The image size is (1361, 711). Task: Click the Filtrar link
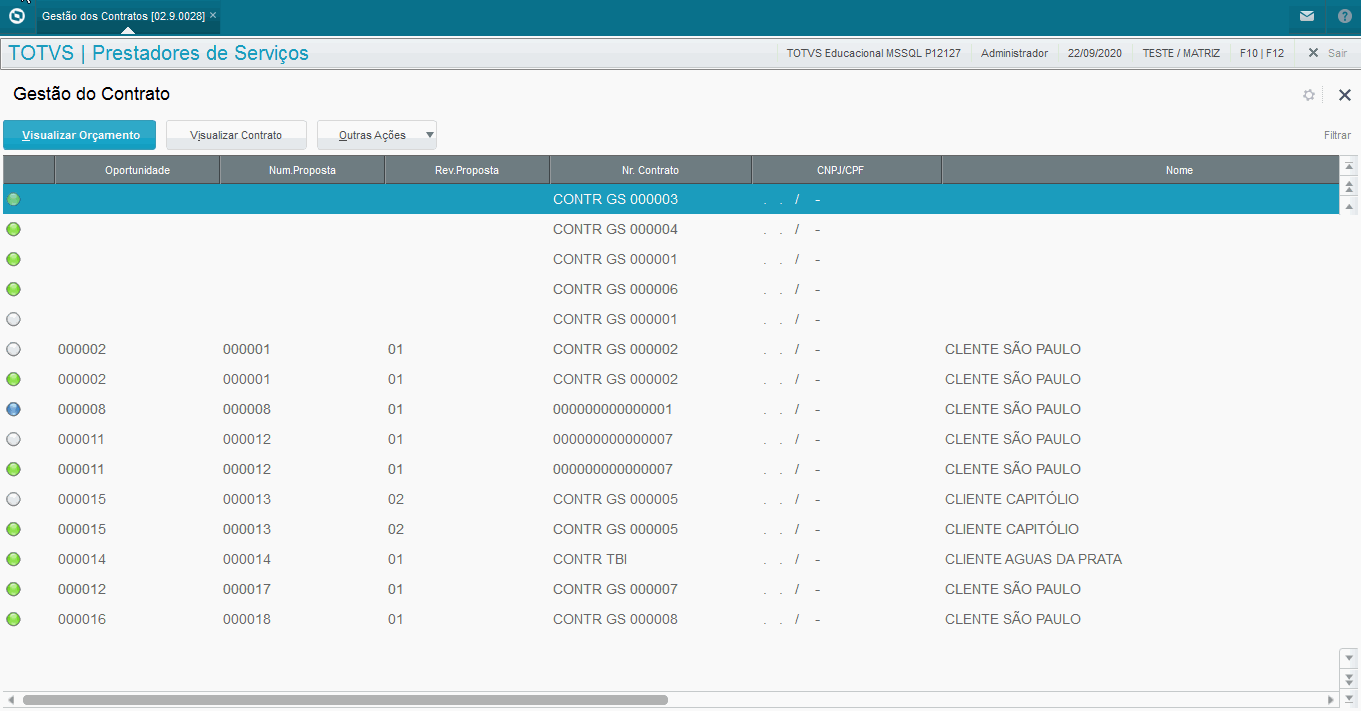[1337, 135]
